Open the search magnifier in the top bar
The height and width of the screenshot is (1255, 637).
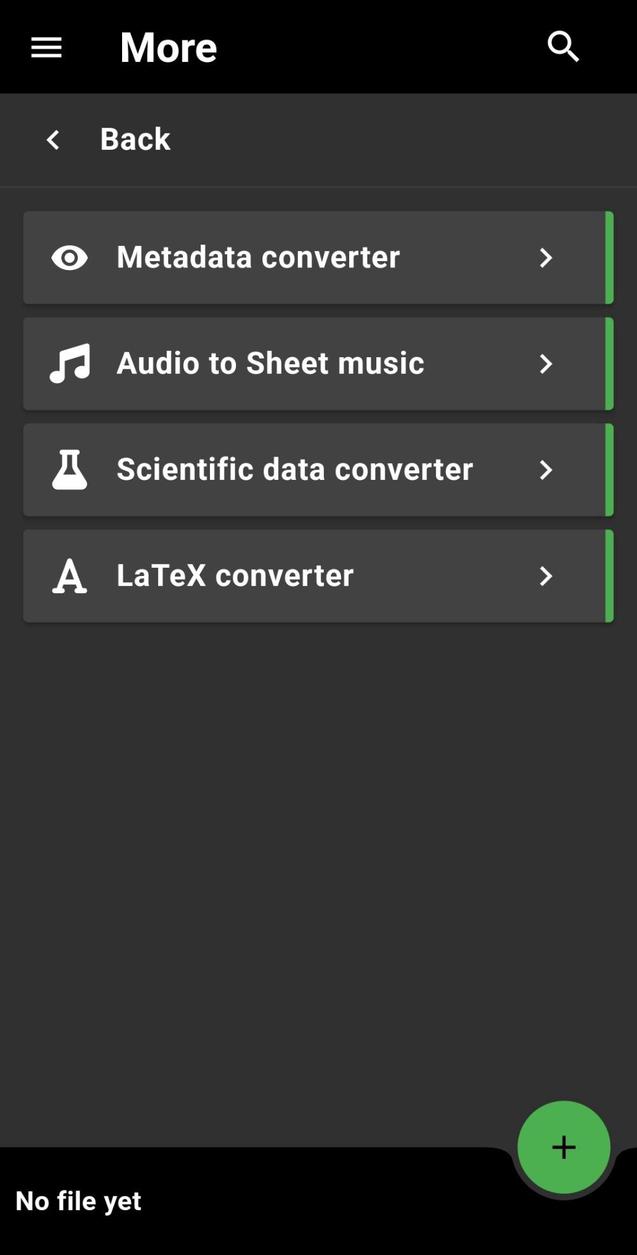[x=562, y=45]
